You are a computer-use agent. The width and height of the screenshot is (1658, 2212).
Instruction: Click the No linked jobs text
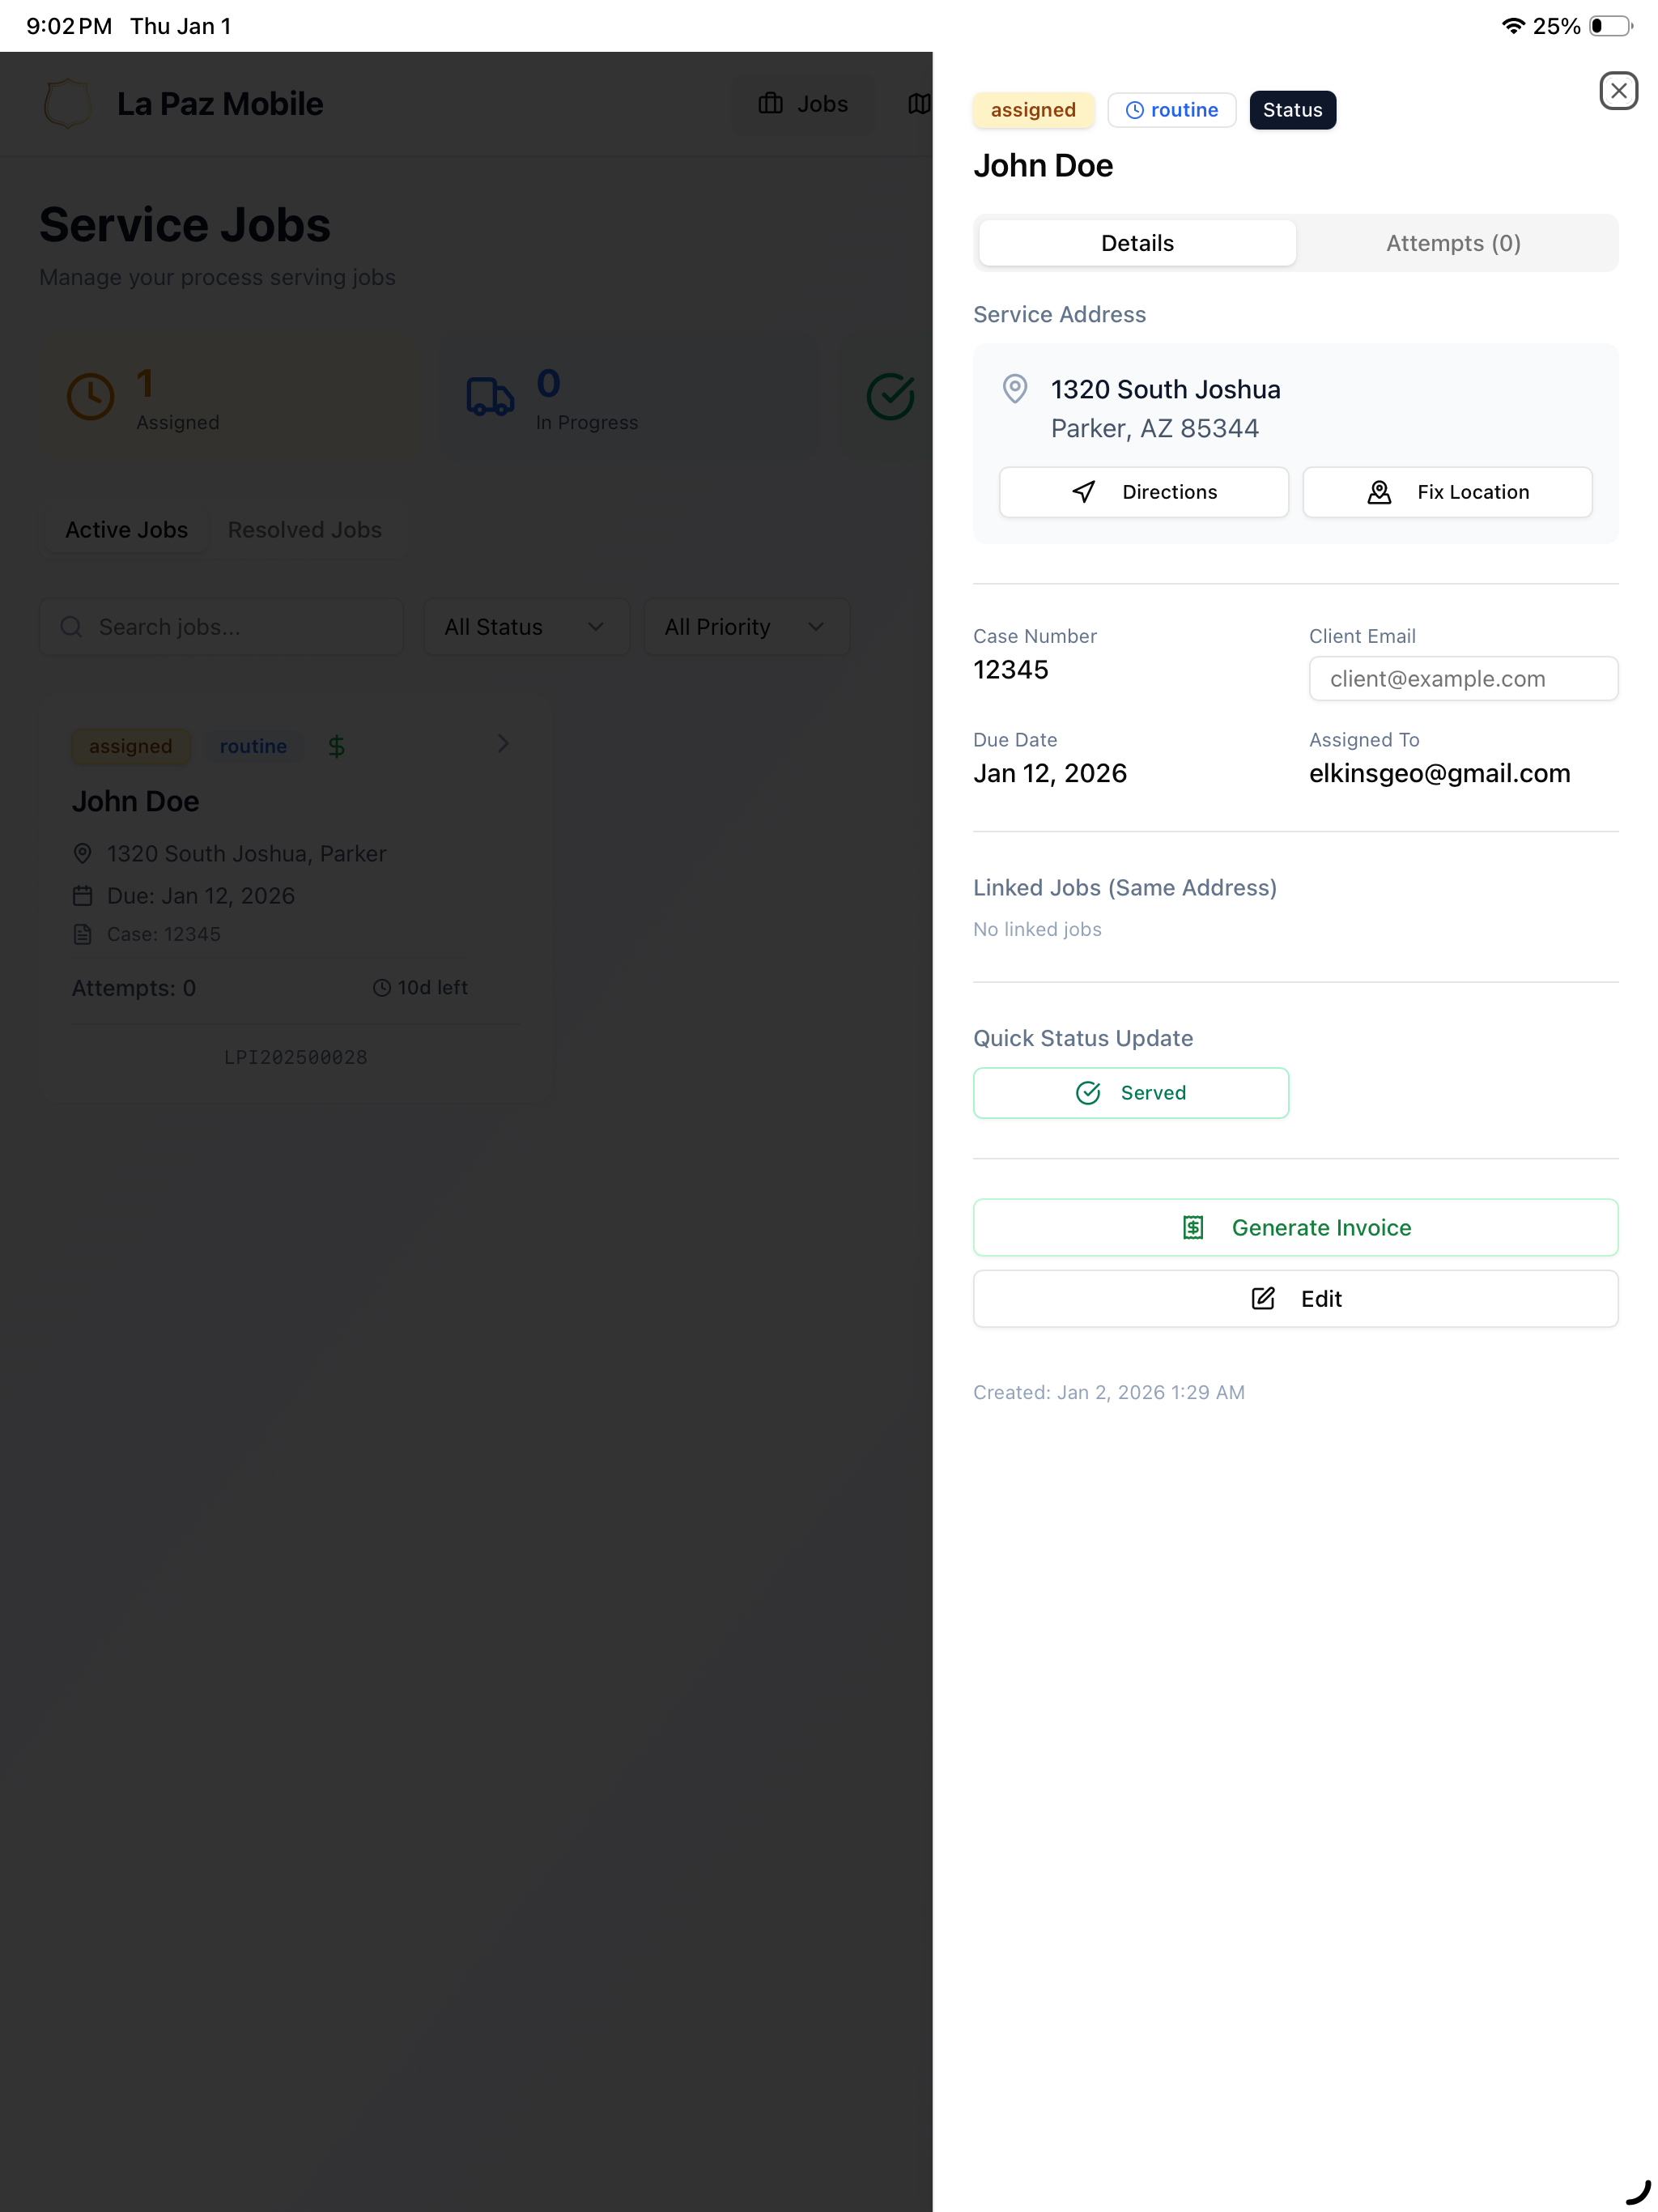1037,929
